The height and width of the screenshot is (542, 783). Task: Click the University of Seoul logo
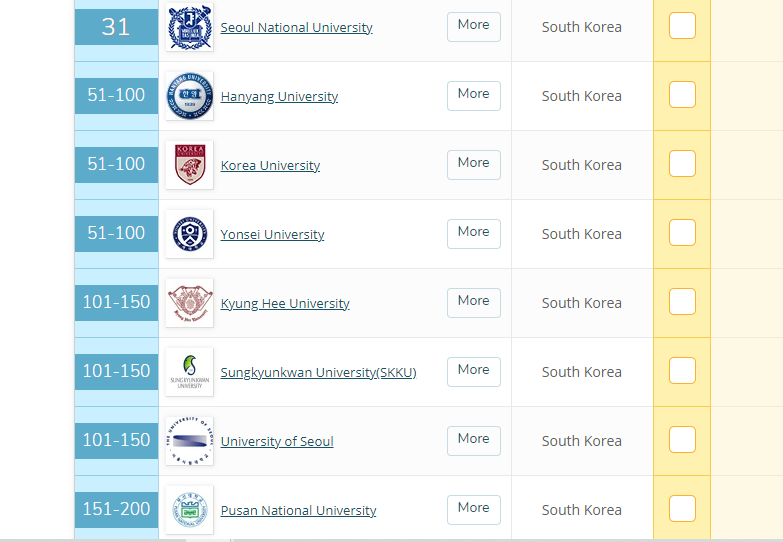189,440
